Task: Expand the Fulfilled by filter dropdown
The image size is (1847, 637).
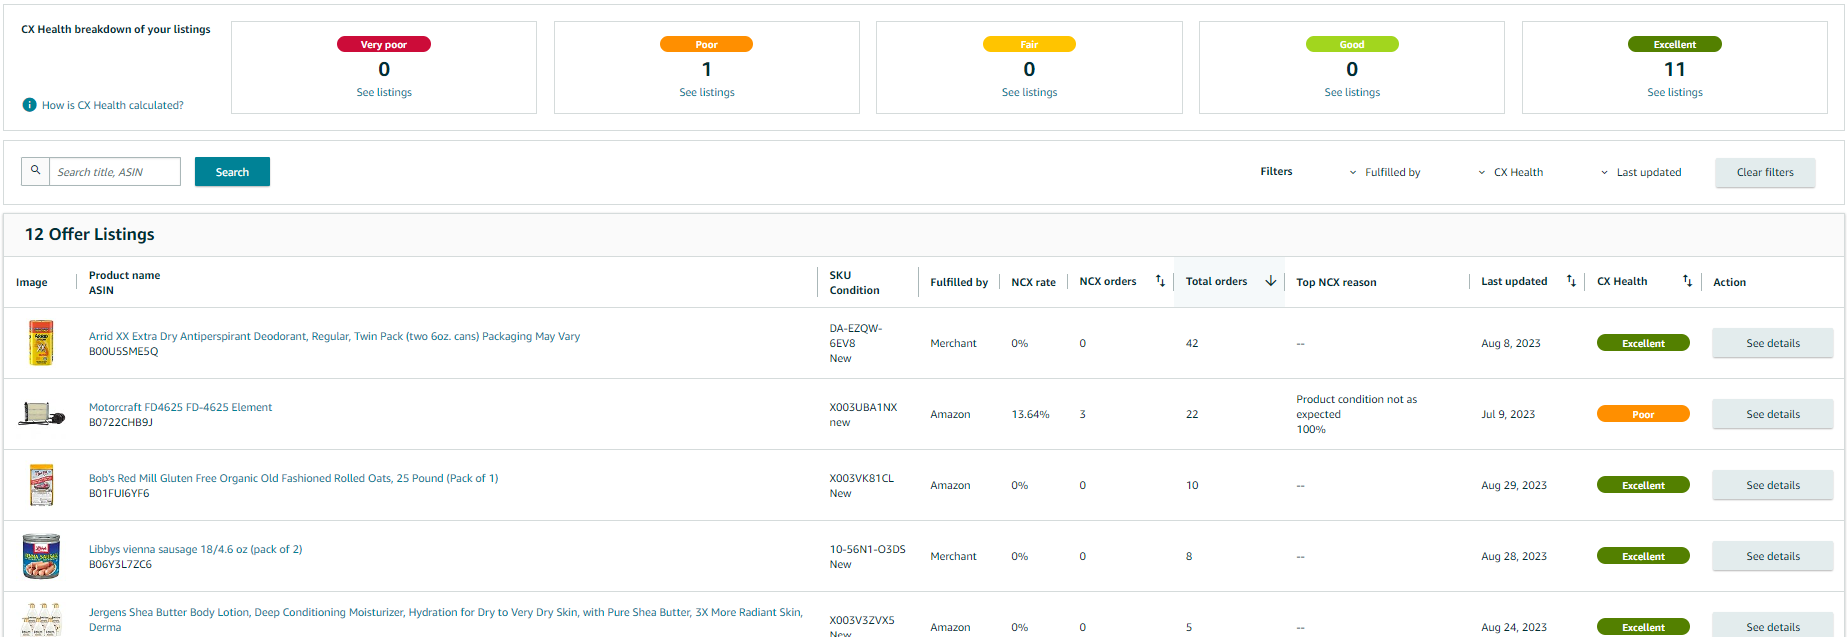Action: (1385, 172)
